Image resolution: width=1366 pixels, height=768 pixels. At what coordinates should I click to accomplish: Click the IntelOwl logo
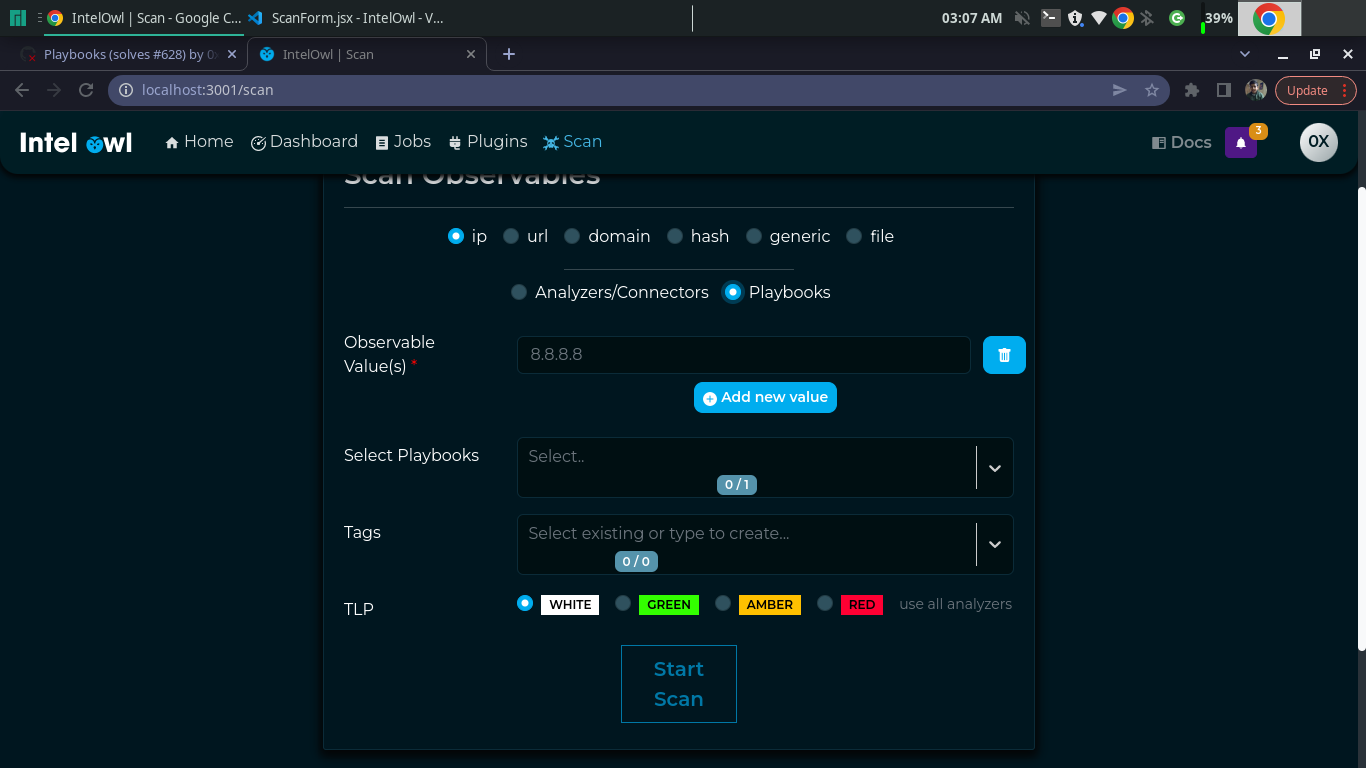point(76,143)
